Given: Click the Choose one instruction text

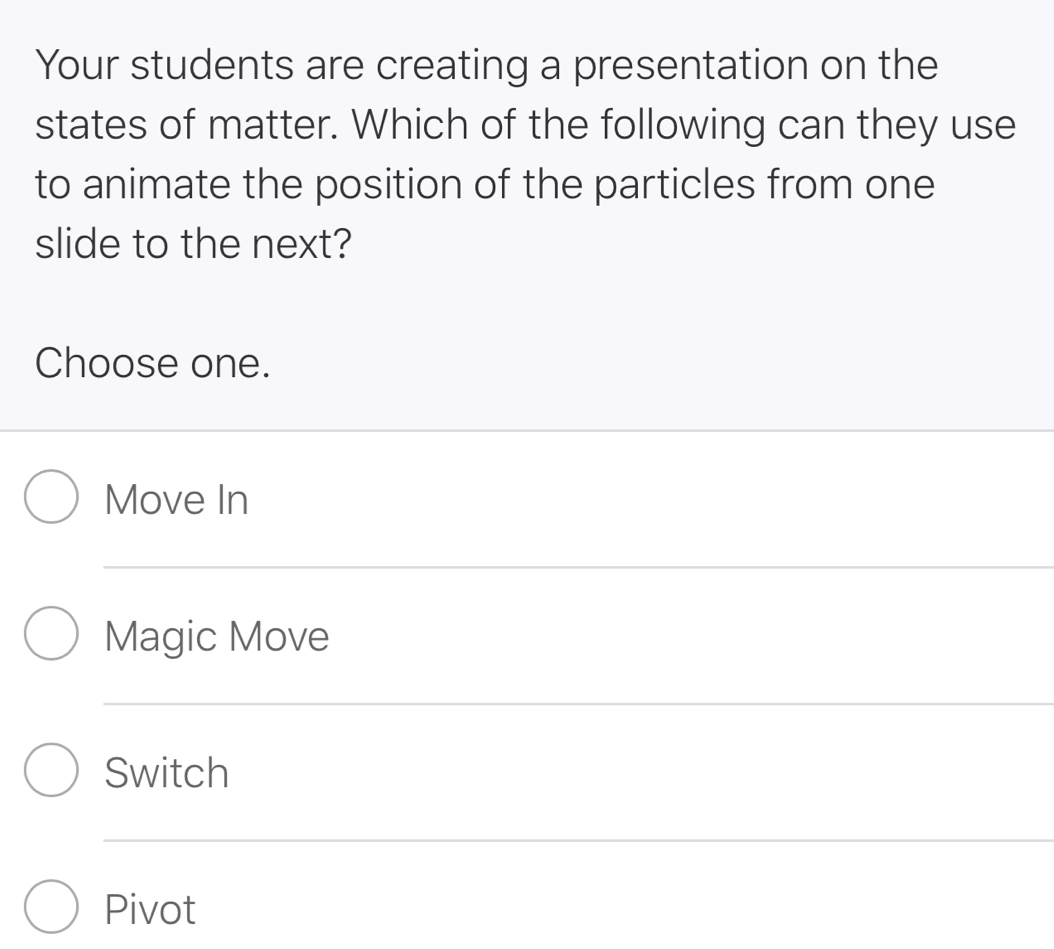Looking at the screenshot, I should point(152,362).
